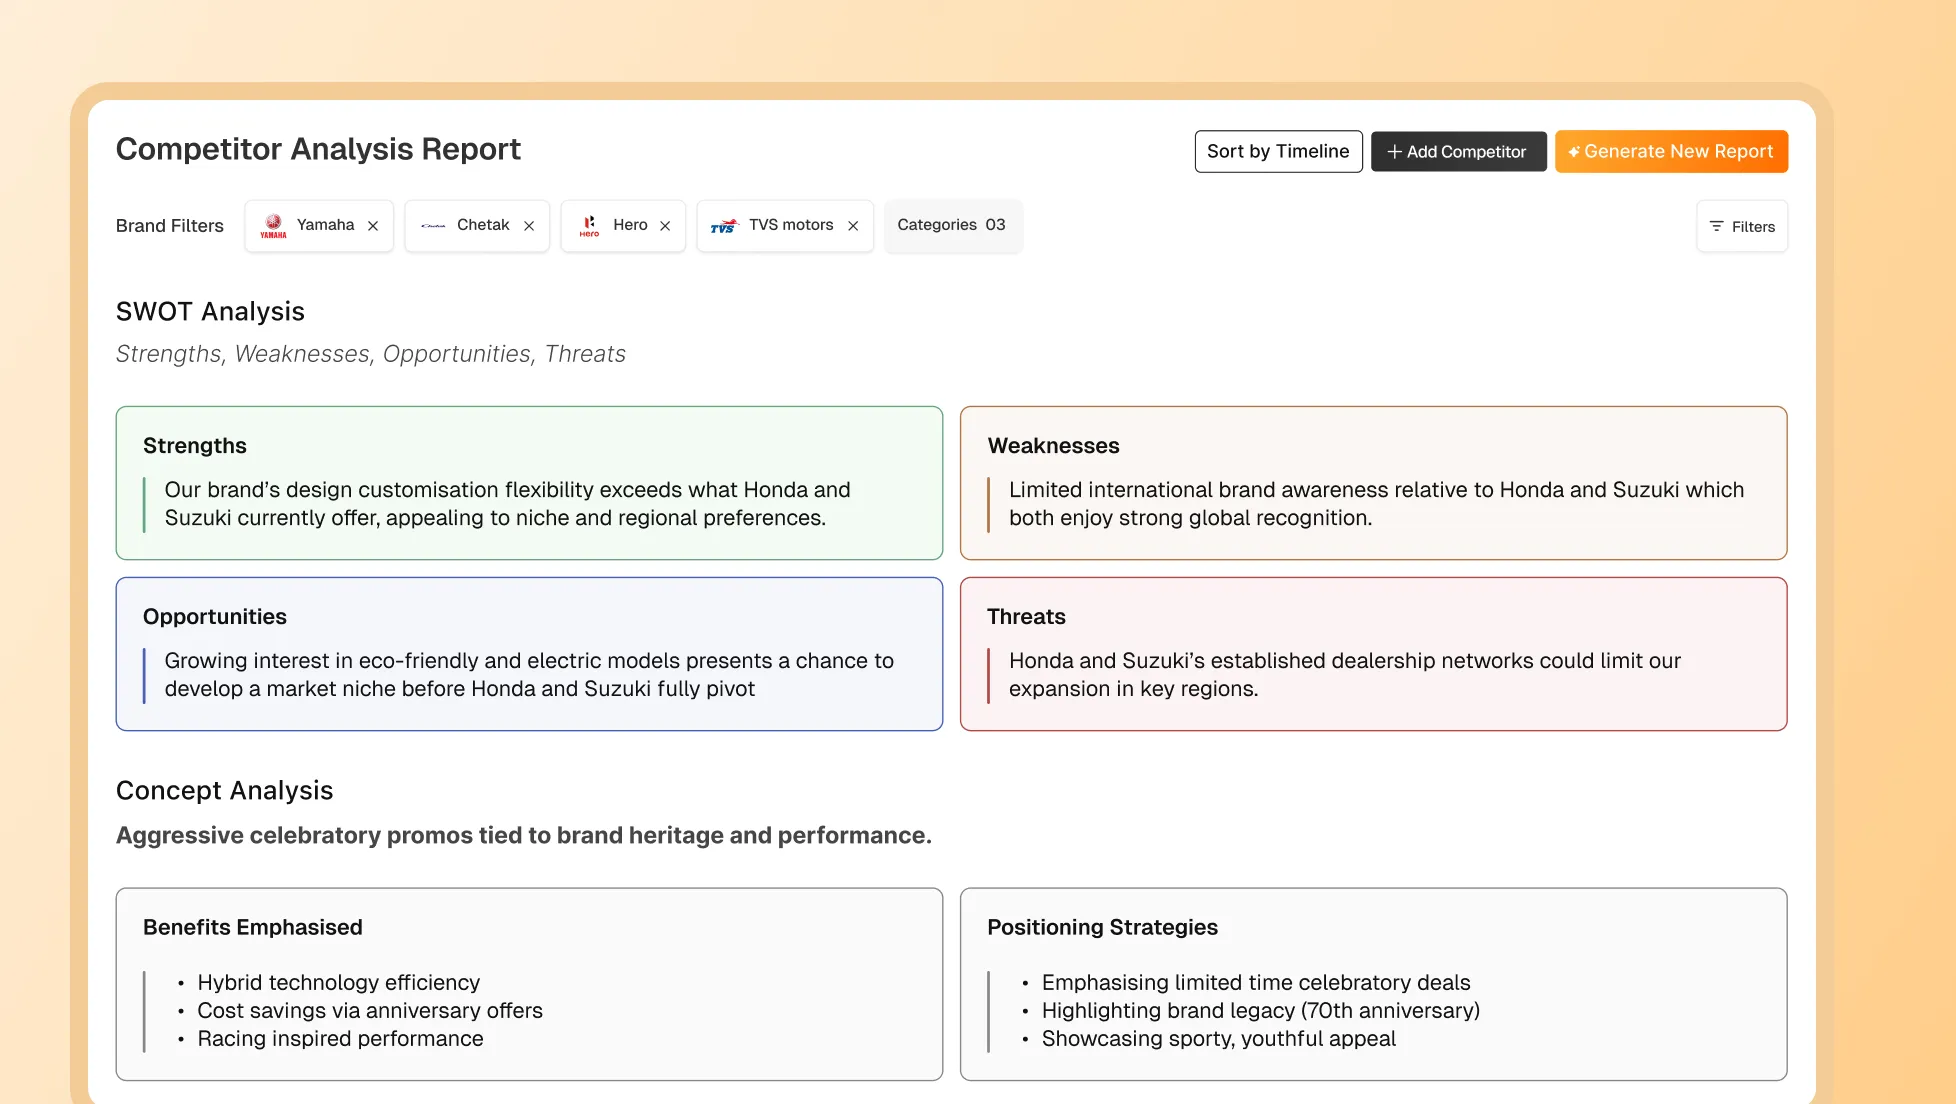Click the Brand Filters label
This screenshot has height=1104, width=1956.
click(x=170, y=226)
